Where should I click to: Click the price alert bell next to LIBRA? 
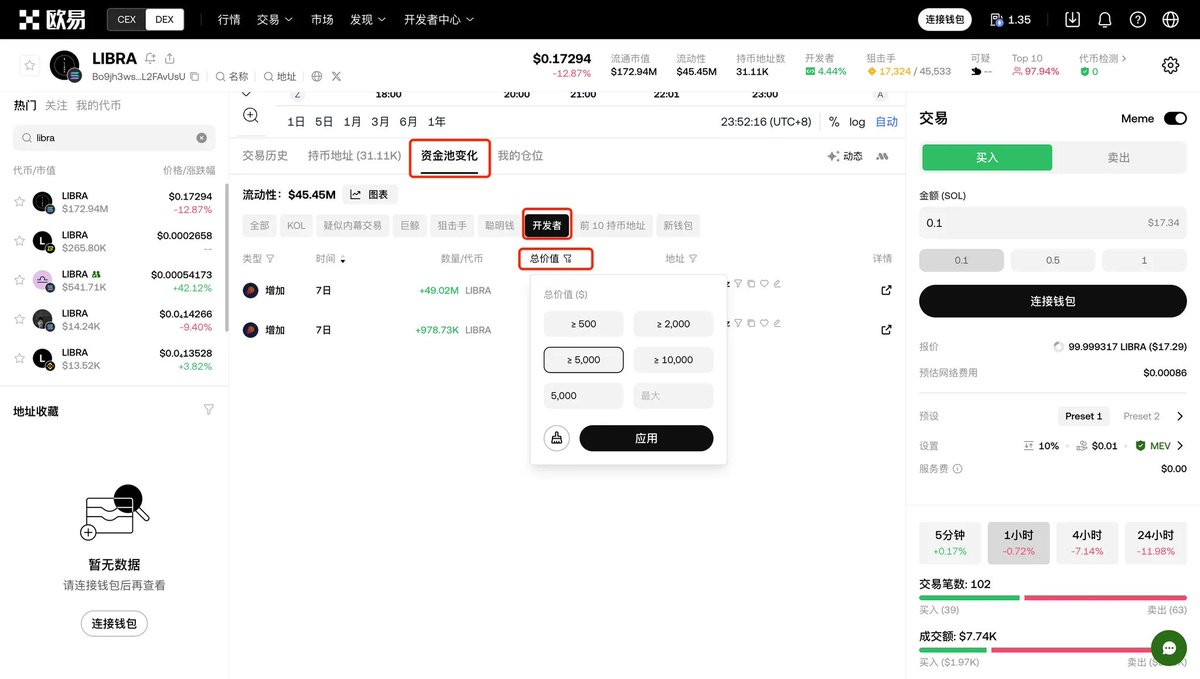pos(150,58)
